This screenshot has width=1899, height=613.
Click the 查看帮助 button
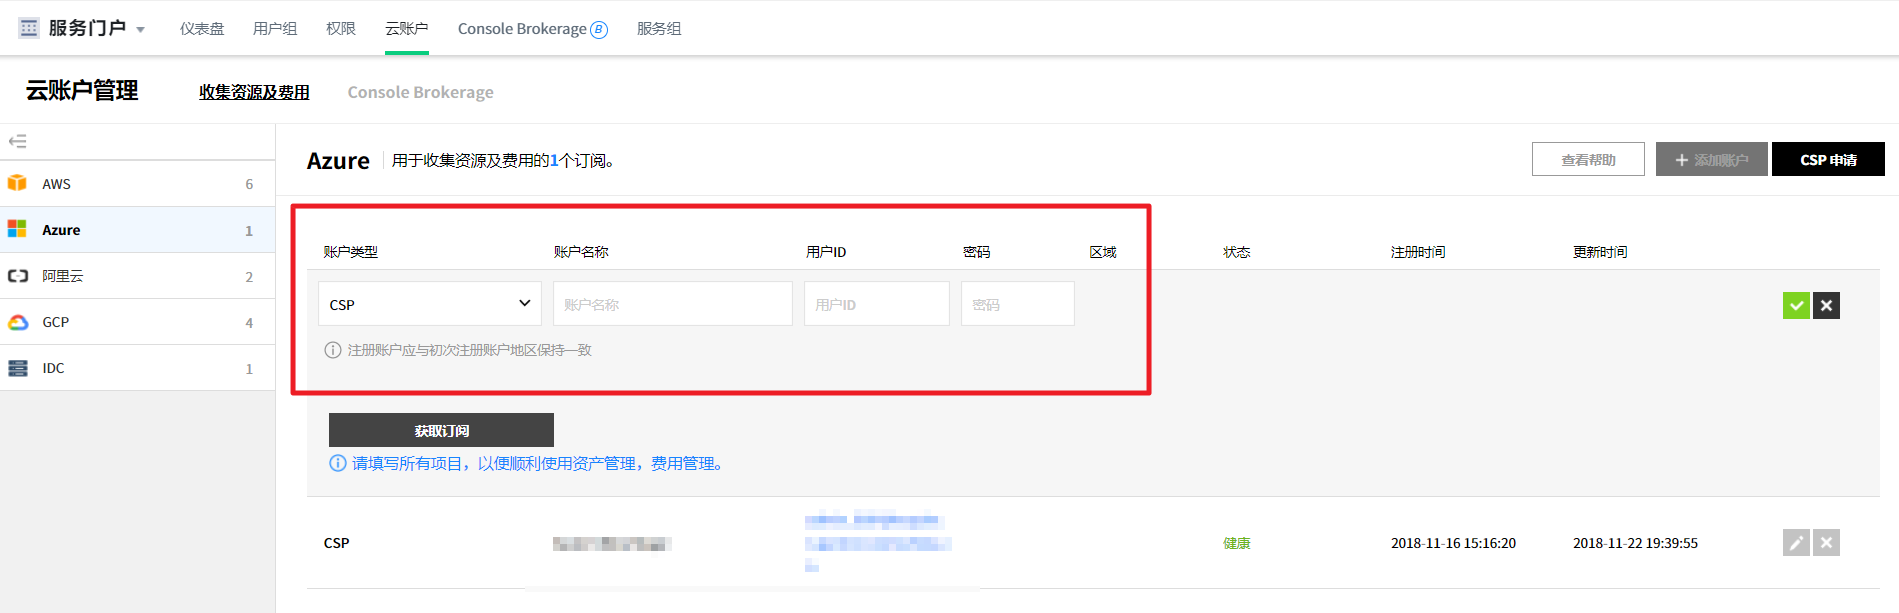1587,160
